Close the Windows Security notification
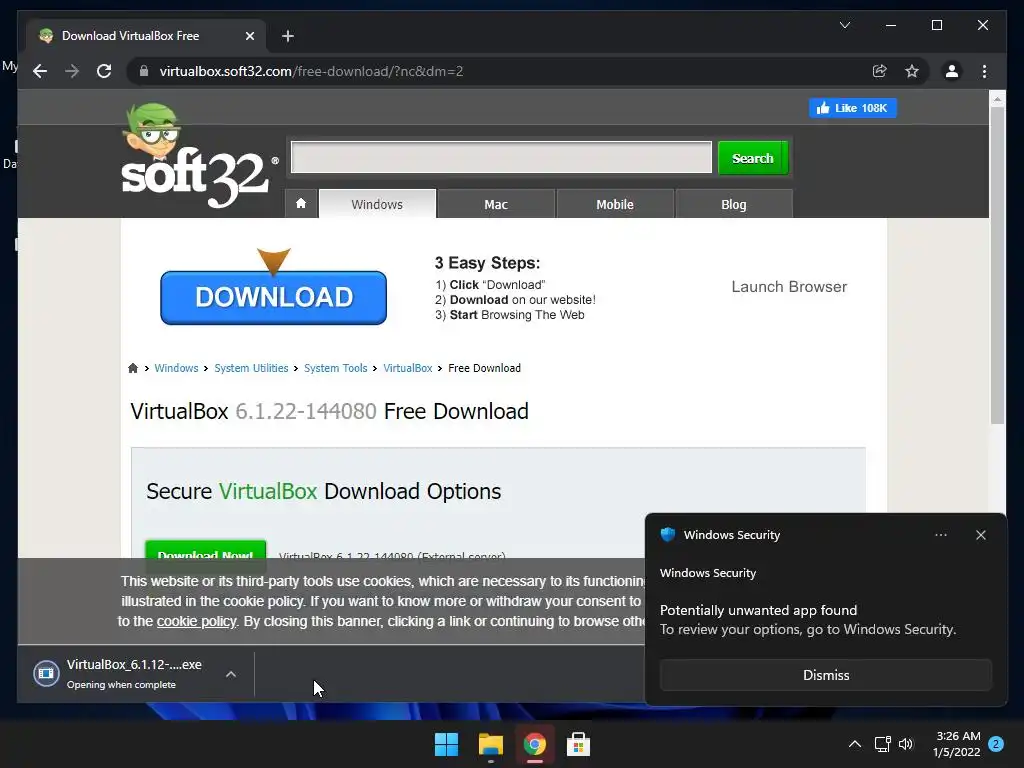The width and height of the screenshot is (1024, 768). (x=980, y=535)
